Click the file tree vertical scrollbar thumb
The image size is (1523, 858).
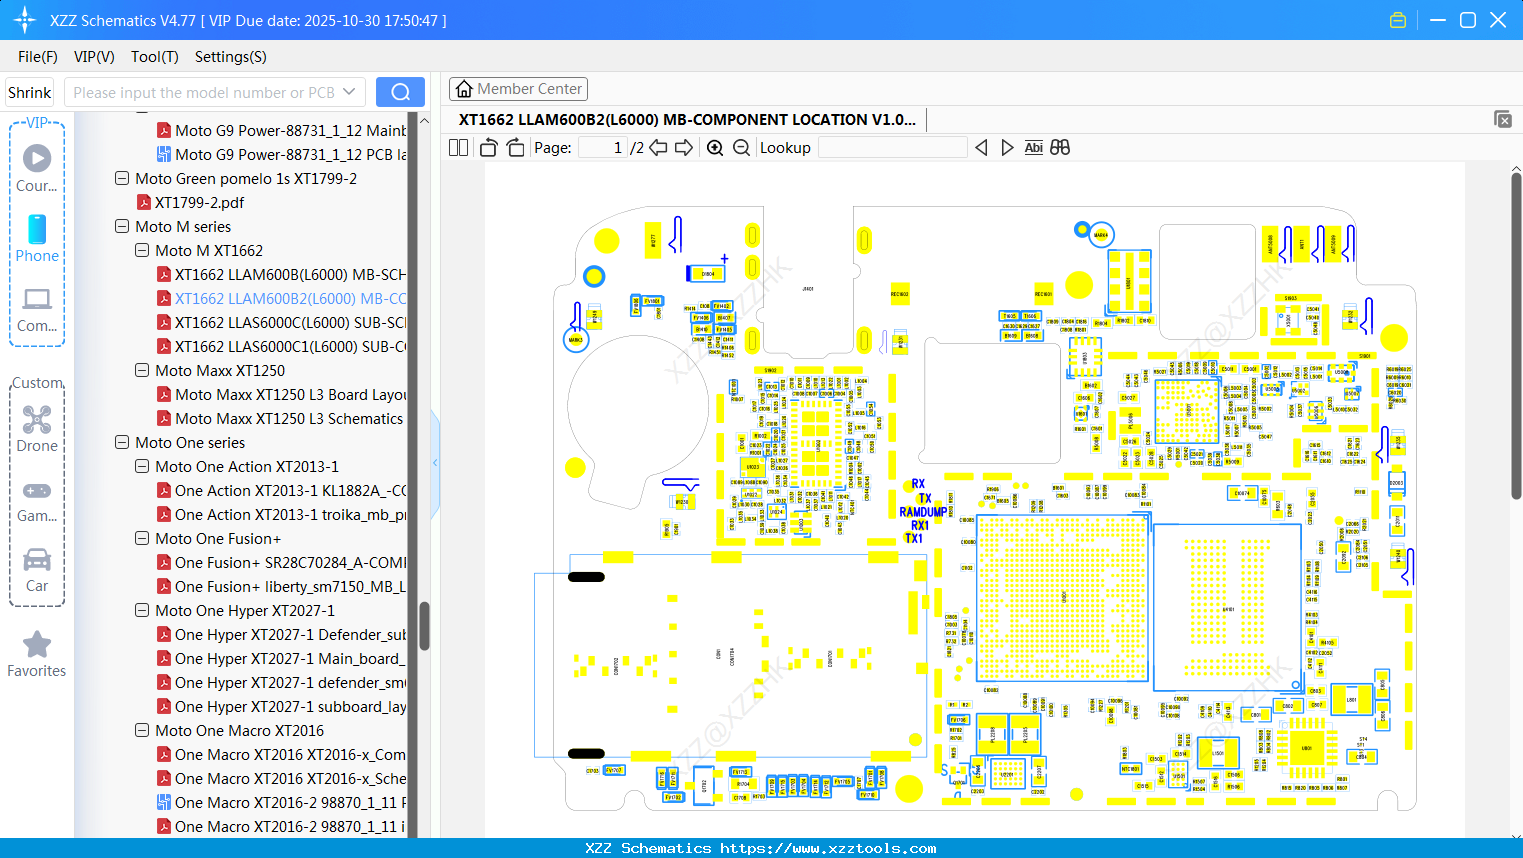pyautogui.click(x=424, y=626)
